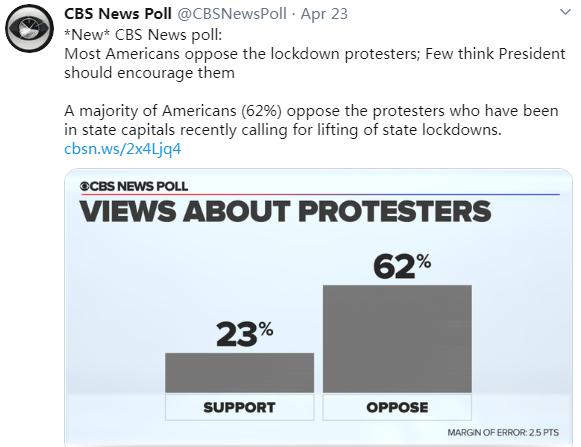Select the OPPOSE label box
The image size is (581, 447).
pos(397,407)
